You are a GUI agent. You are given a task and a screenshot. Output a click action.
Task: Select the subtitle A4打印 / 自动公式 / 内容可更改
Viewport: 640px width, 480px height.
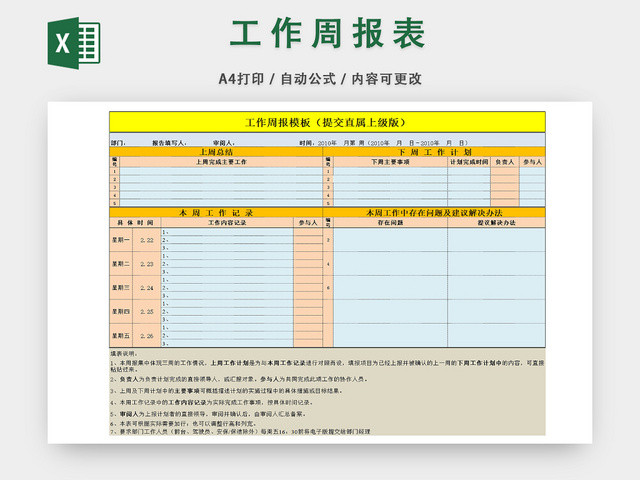click(320, 79)
